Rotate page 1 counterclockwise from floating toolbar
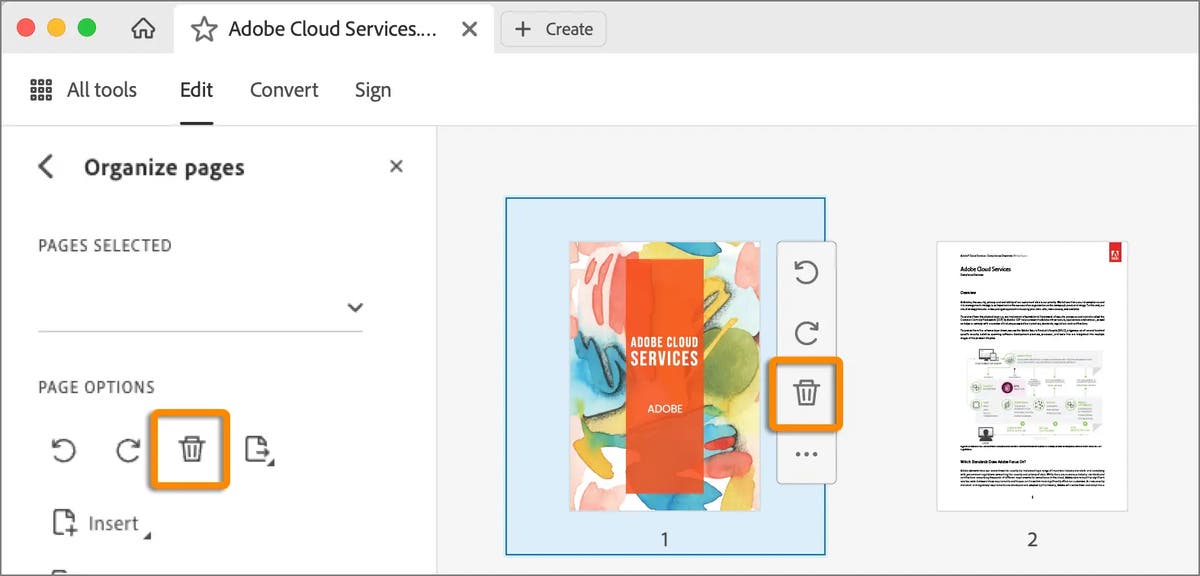The height and width of the screenshot is (576, 1200). click(806, 273)
